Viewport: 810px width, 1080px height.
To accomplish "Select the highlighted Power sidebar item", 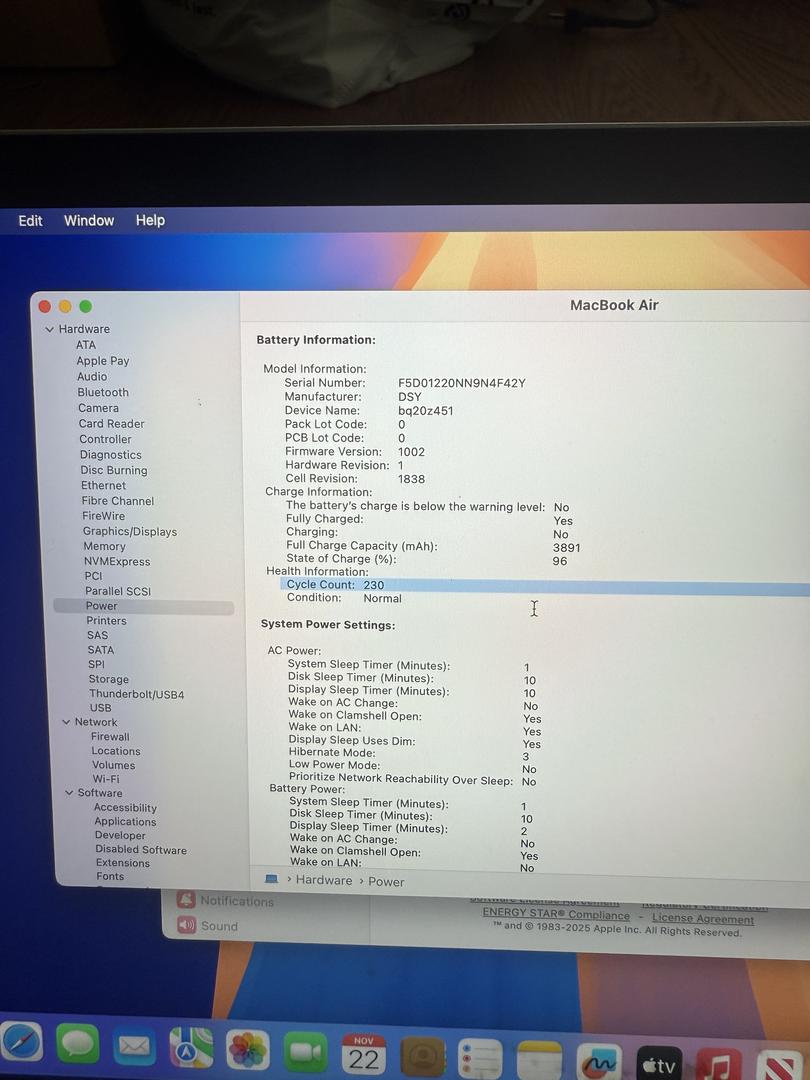I will [x=144, y=606].
